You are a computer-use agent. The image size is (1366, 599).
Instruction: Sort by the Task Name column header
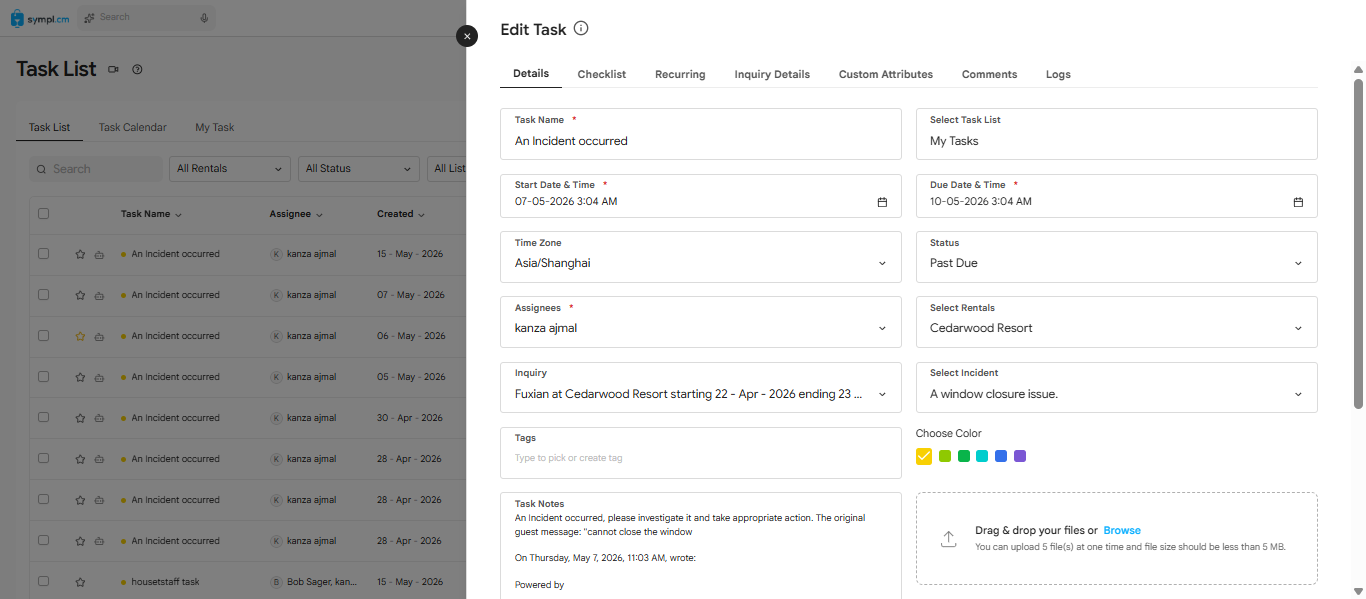click(x=151, y=214)
